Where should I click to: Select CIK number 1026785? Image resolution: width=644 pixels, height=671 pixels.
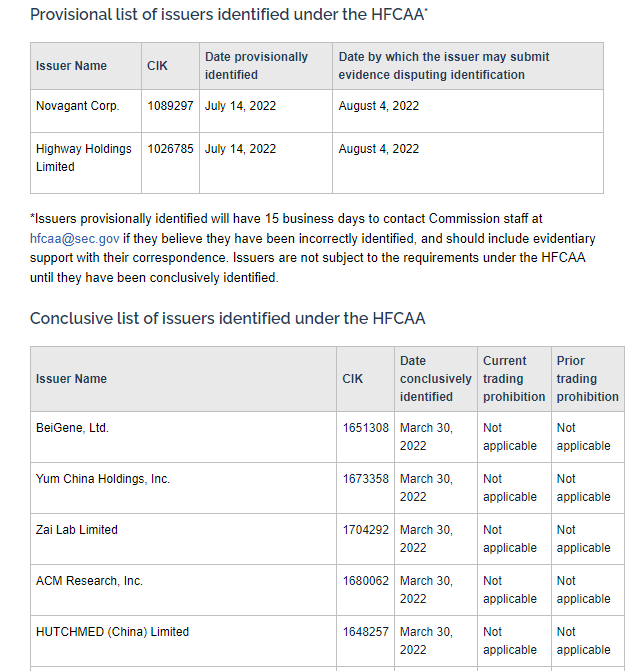170,149
